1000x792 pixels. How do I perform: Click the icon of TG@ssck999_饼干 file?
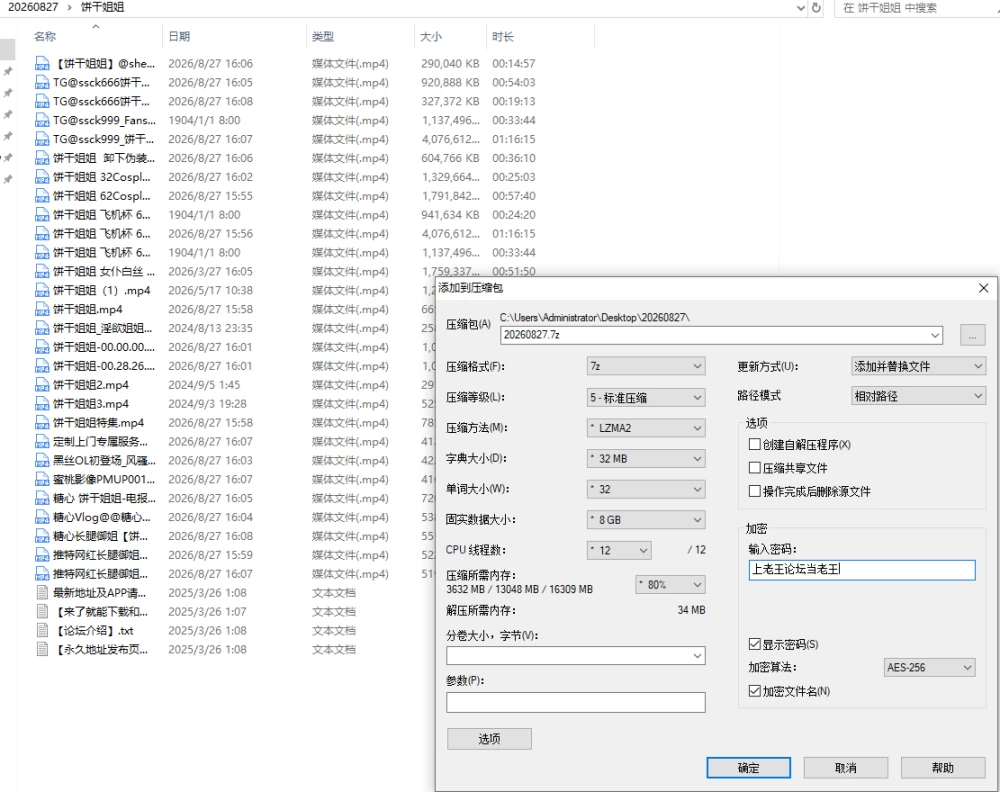pyautogui.click(x=42, y=139)
